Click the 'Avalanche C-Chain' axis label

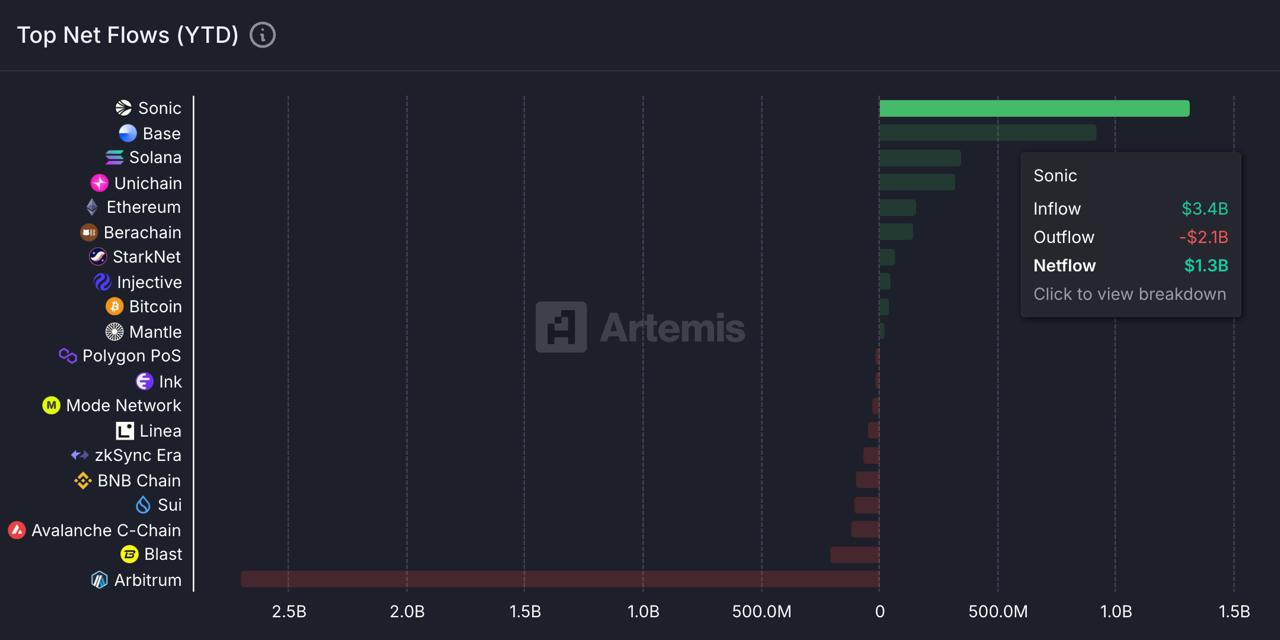coord(106,530)
